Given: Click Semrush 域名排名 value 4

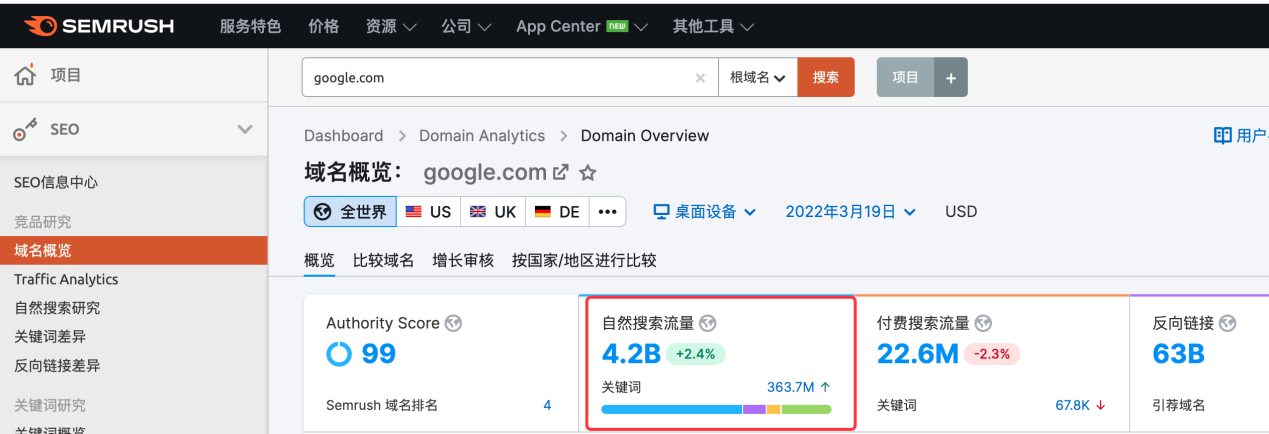Looking at the screenshot, I should (547, 405).
